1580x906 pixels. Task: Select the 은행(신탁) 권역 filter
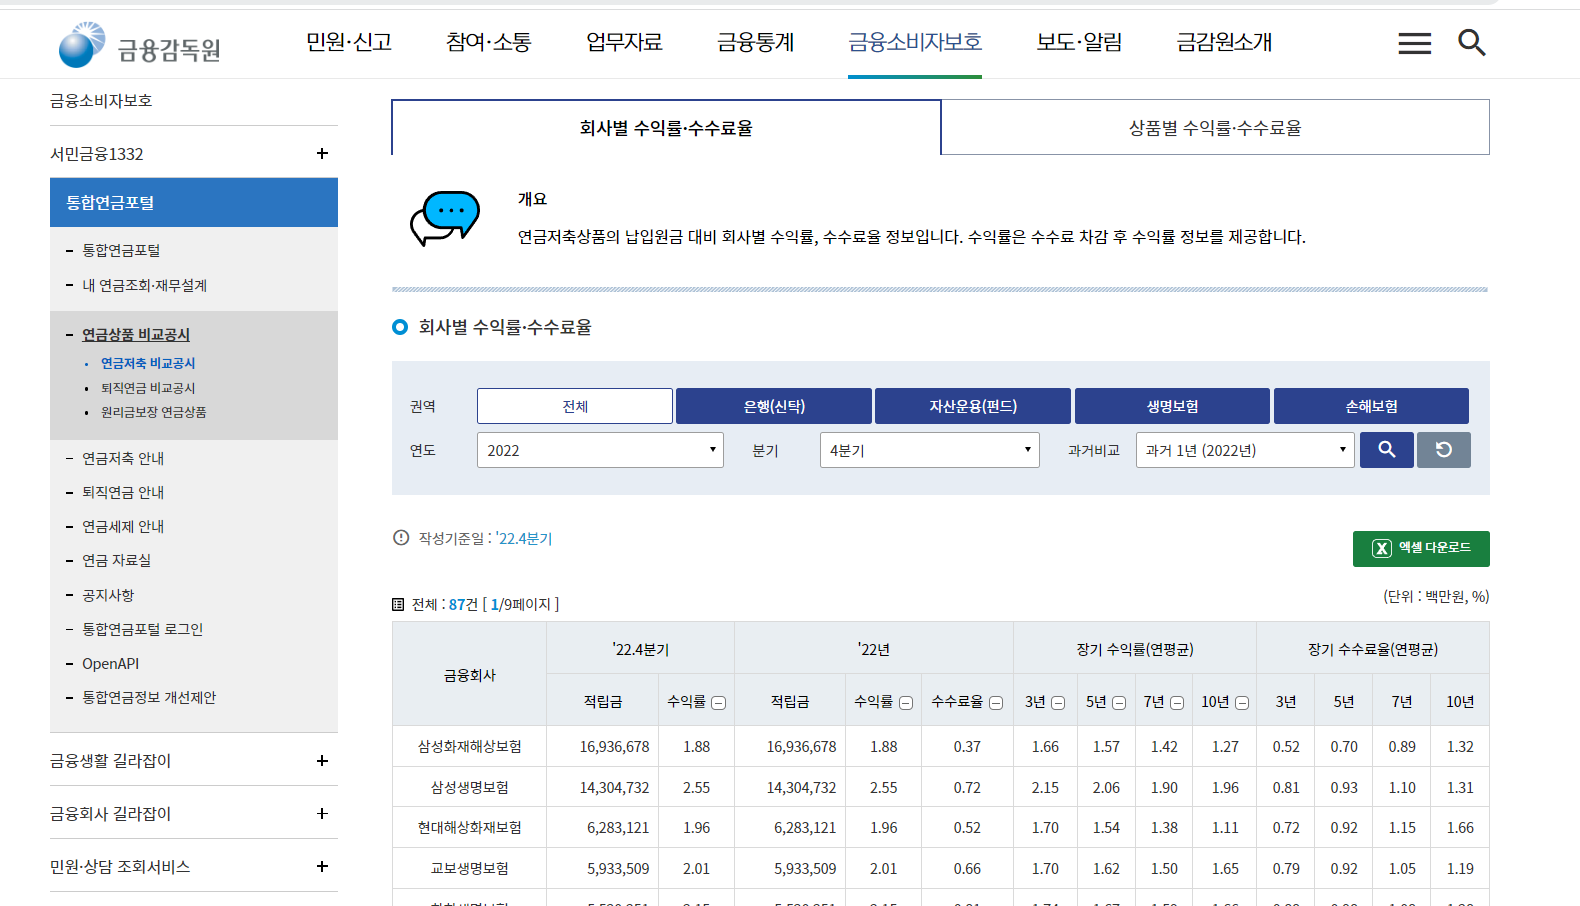pyautogui.click(x=774, y=406)
